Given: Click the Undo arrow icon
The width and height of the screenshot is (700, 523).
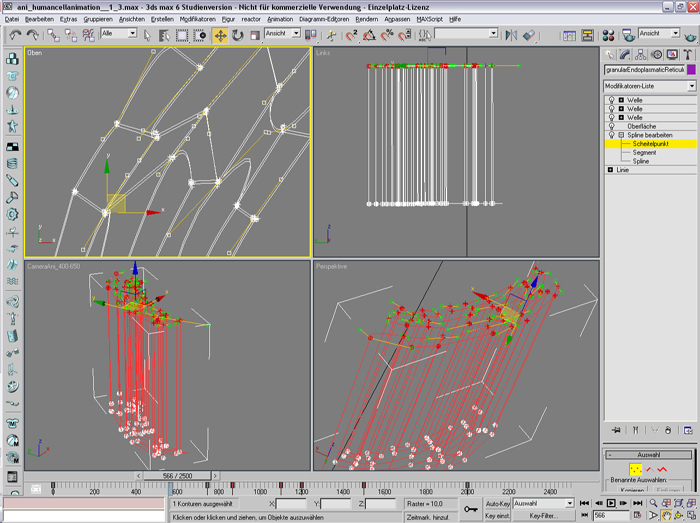Looking at the screenshot, I should click(x=15, y=34).
